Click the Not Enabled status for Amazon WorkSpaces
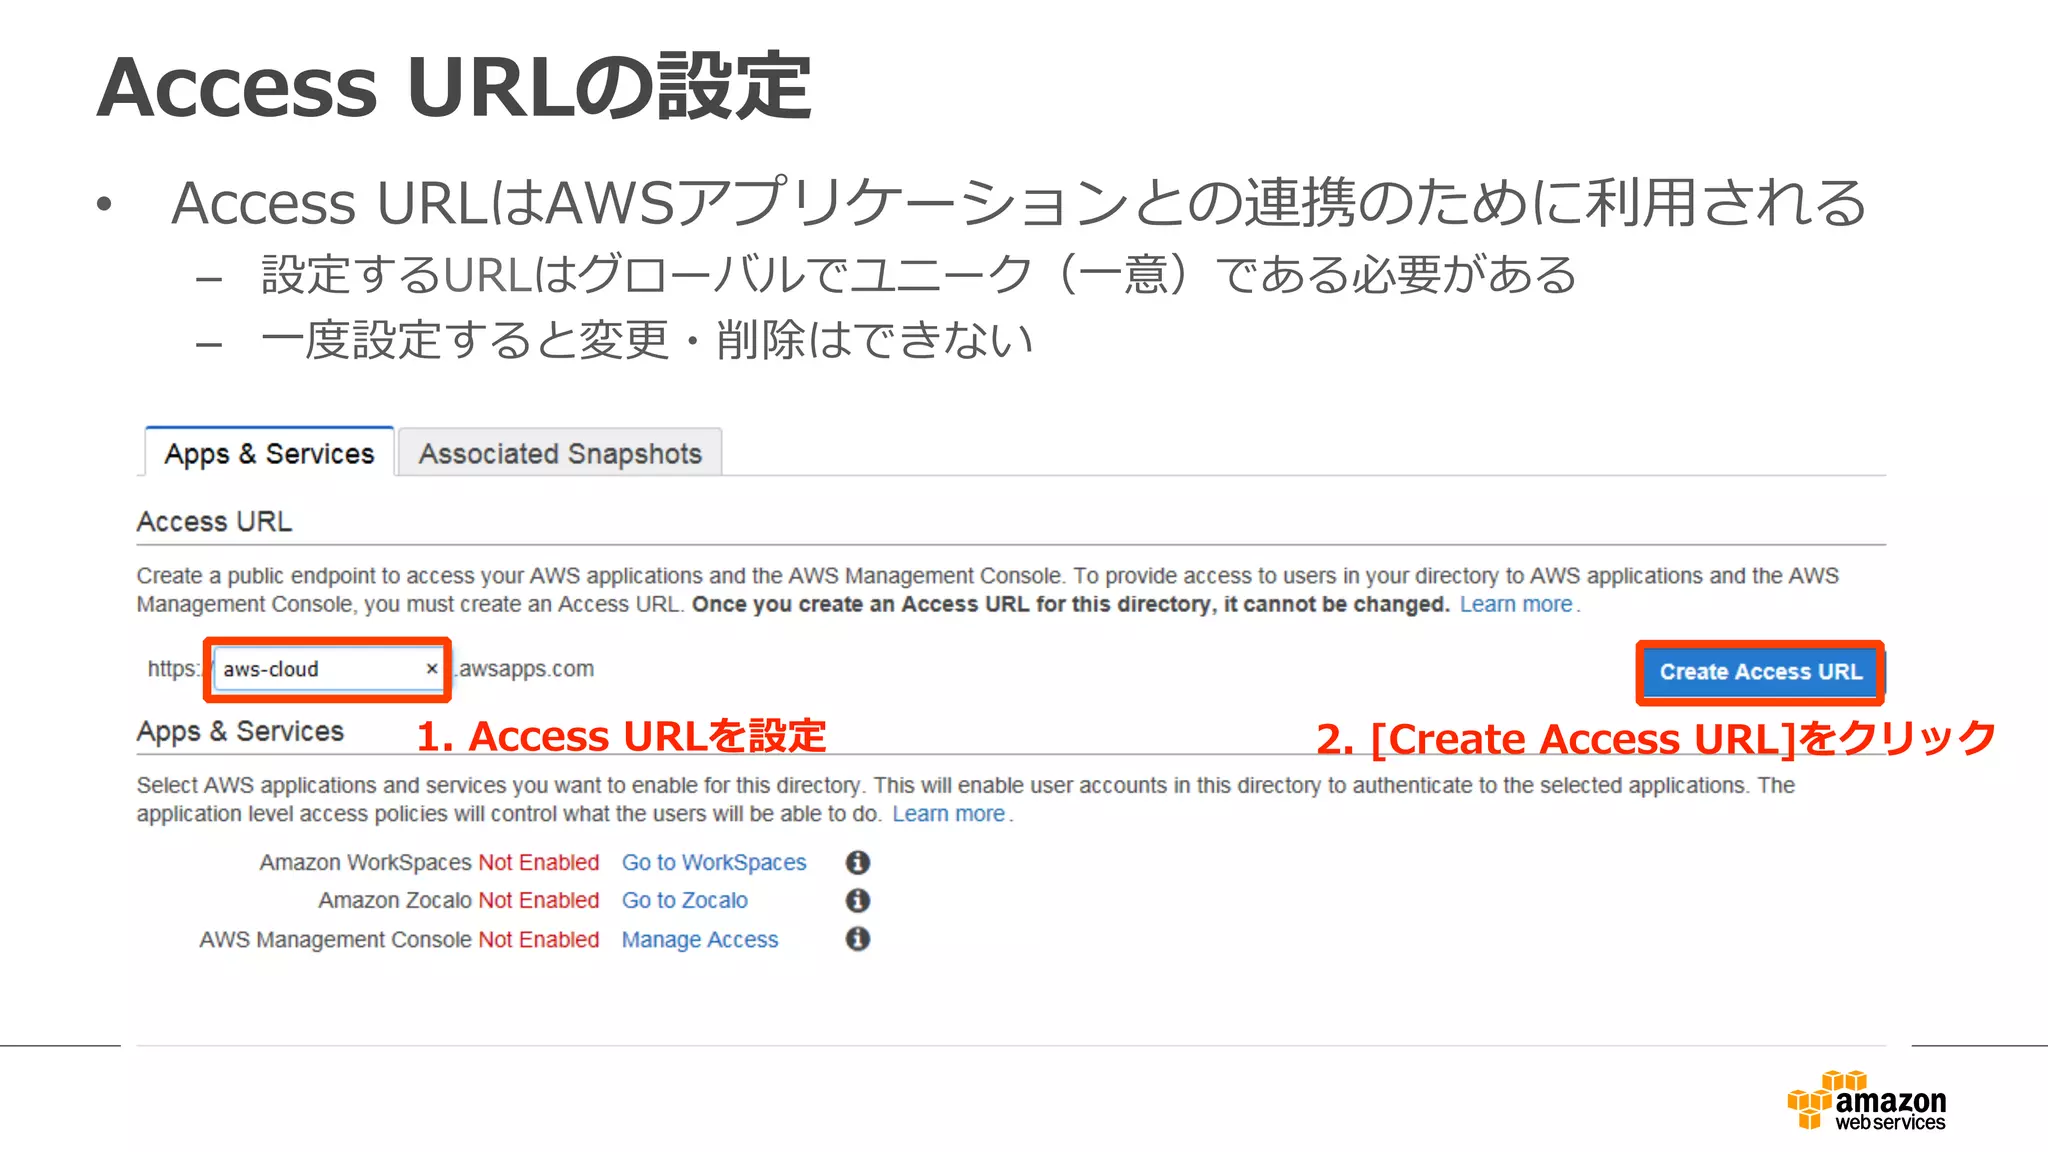This screenshot has width=2048, height=1152. tap(539, 862)
